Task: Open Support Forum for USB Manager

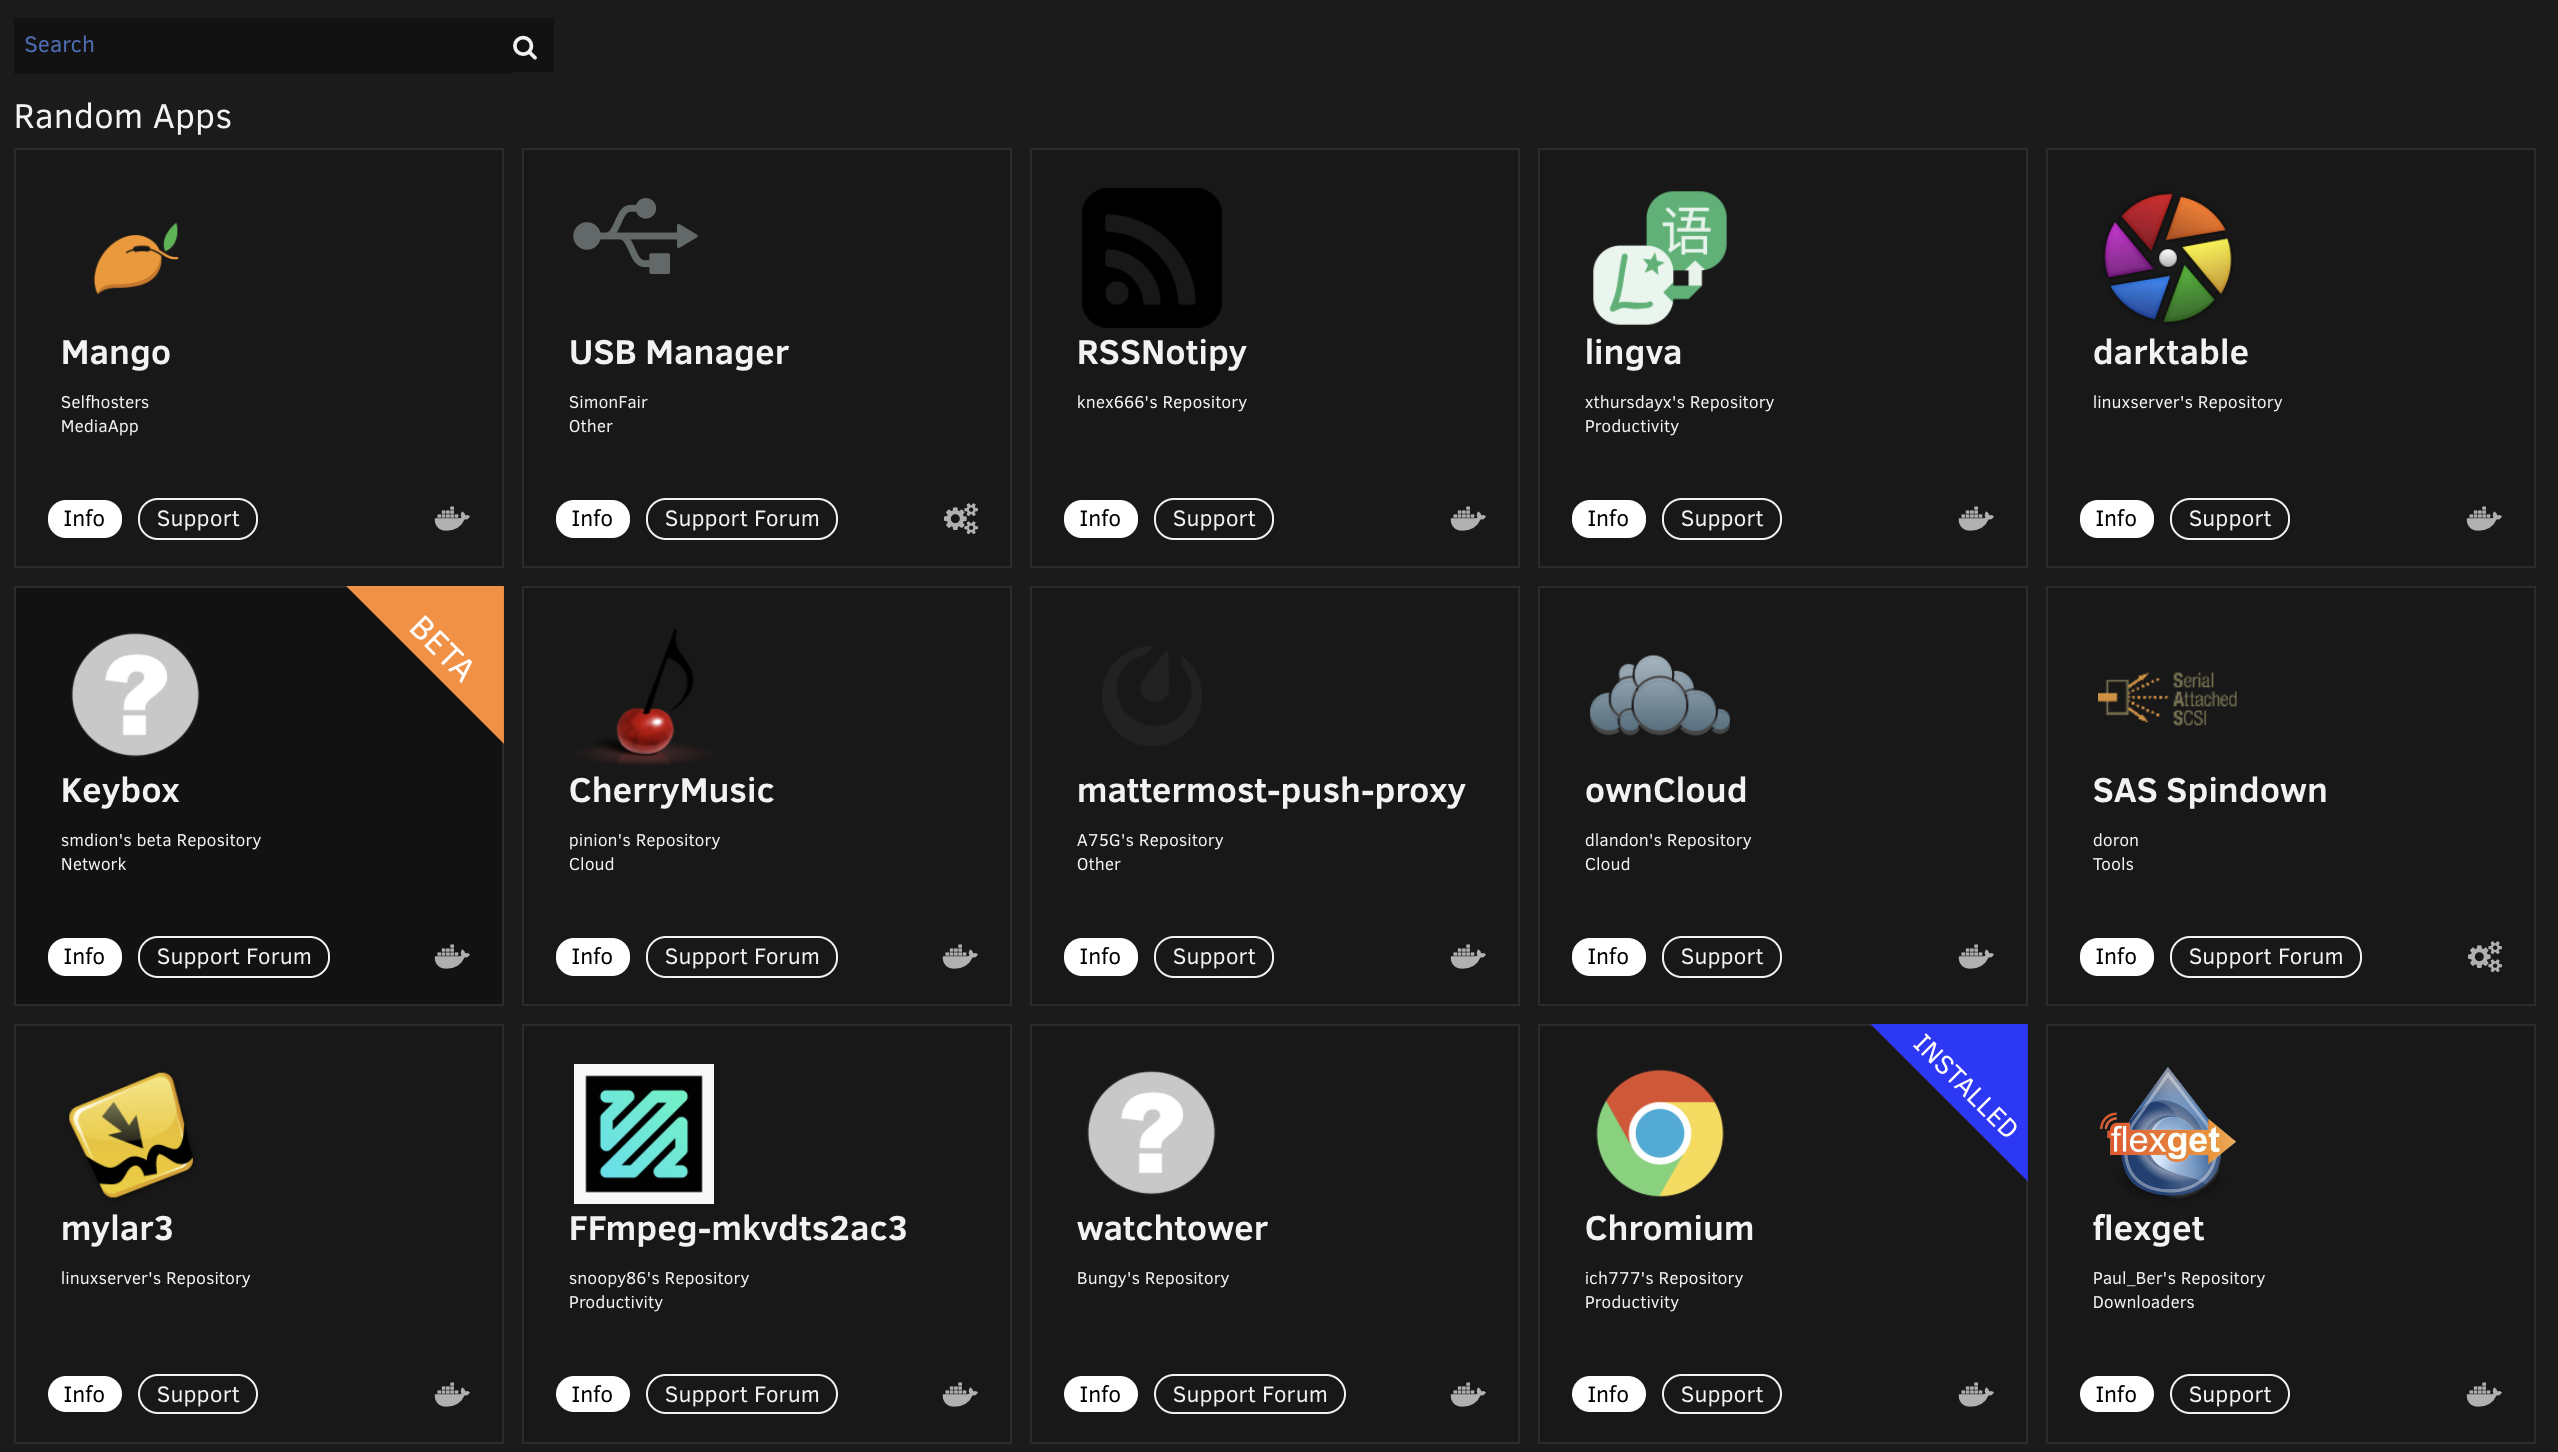Action: tap(741, 518)
